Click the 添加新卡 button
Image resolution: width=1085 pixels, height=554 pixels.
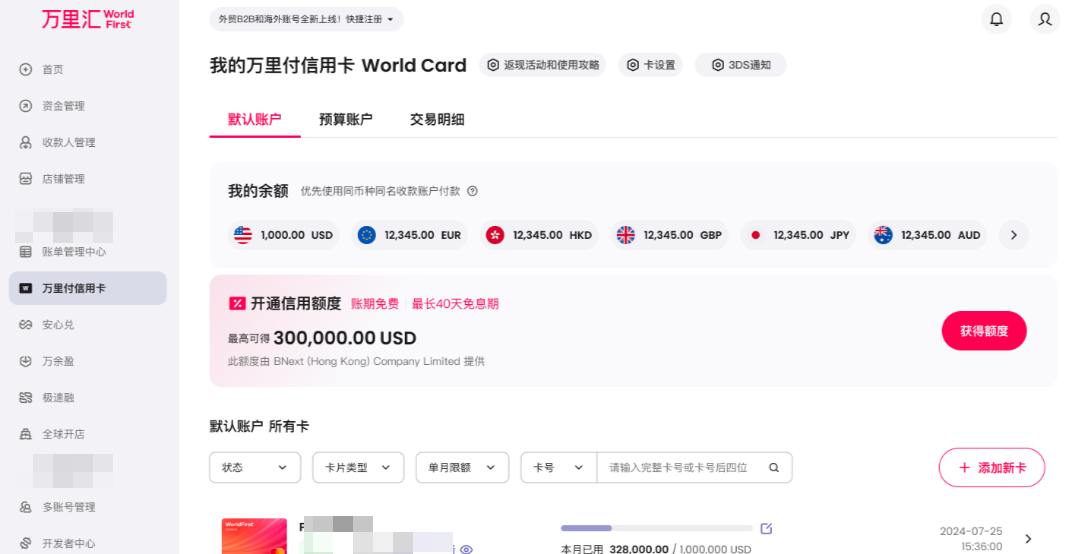(991, 467)
